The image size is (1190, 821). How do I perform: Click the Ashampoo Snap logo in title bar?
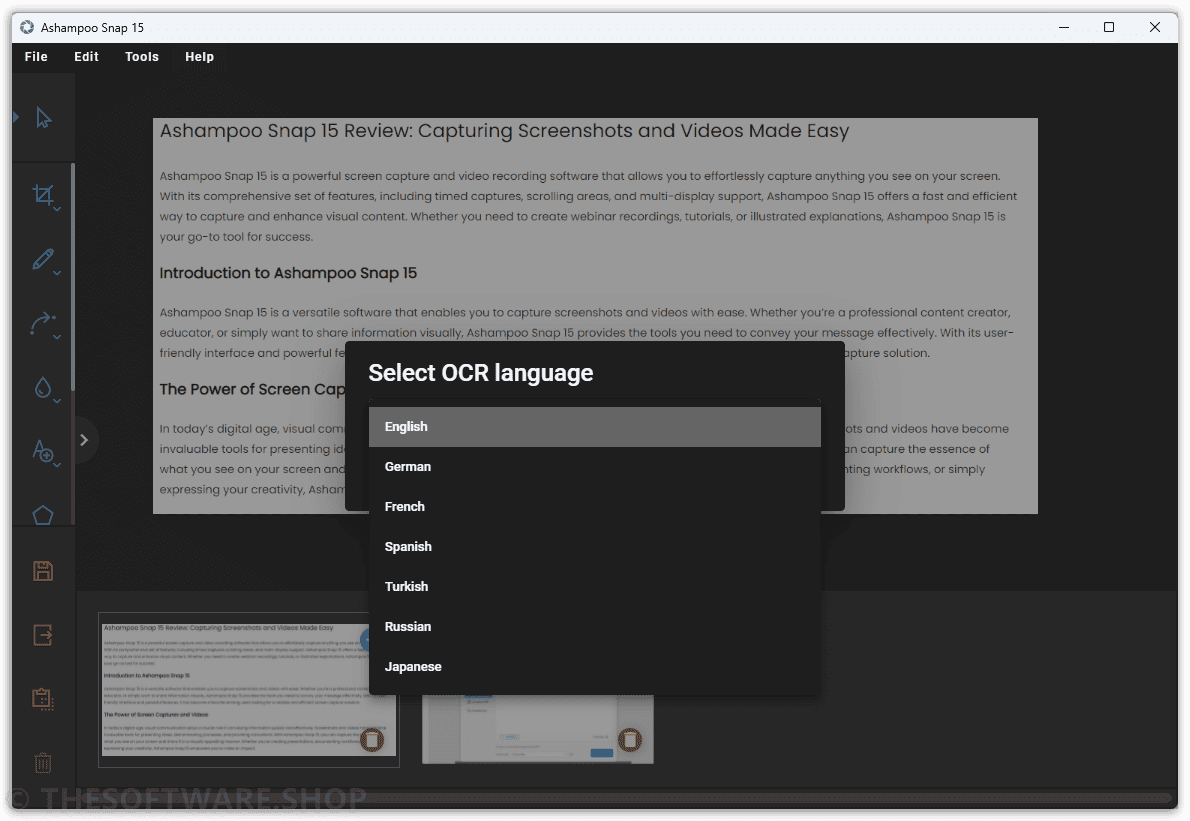pos(27,27)
